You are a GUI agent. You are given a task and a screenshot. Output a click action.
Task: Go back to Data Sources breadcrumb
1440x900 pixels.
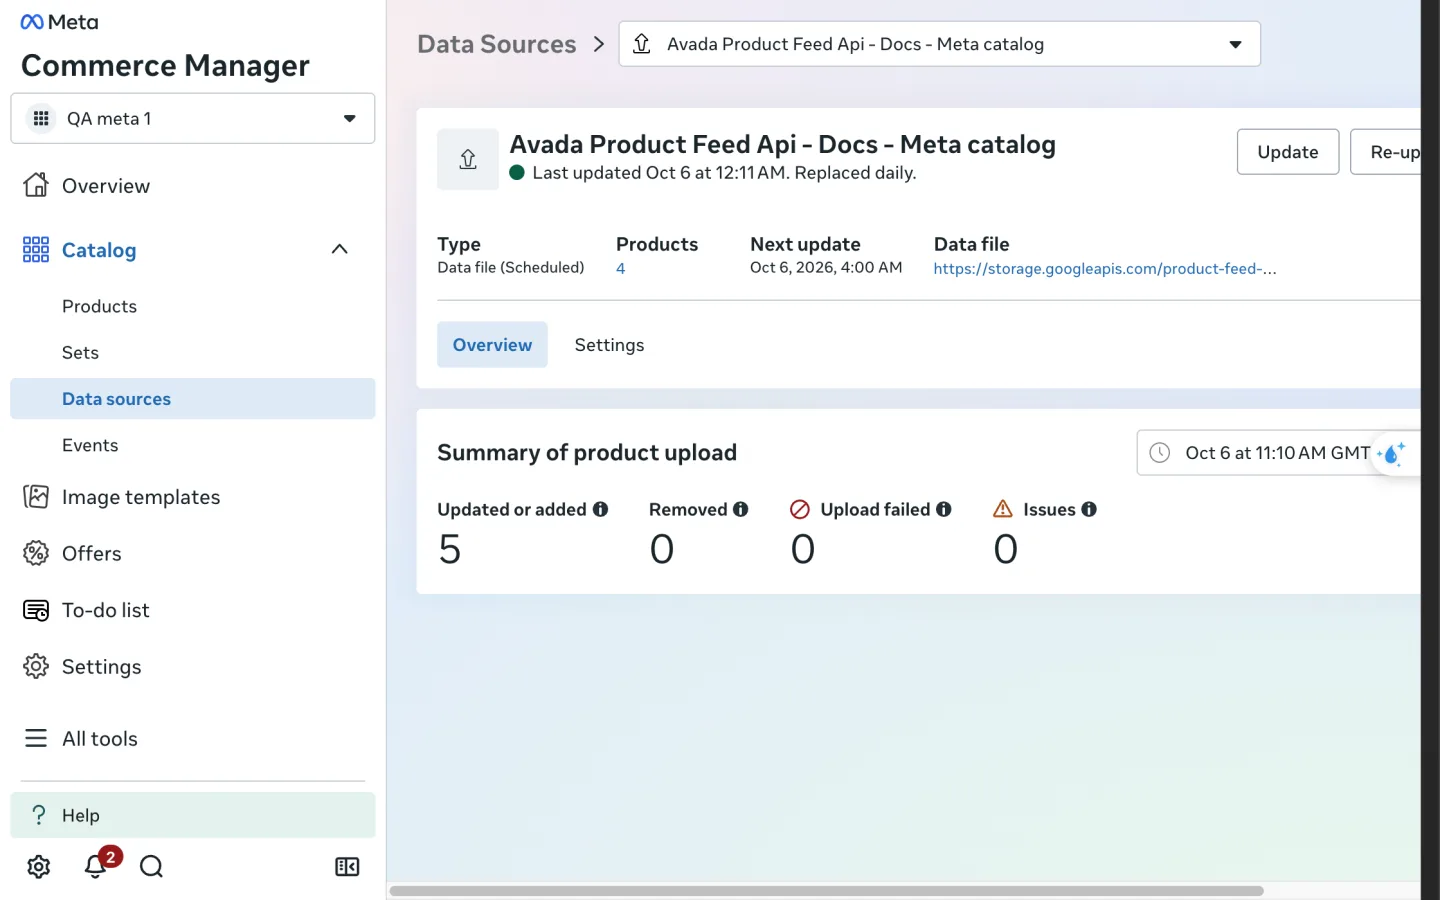497,44
